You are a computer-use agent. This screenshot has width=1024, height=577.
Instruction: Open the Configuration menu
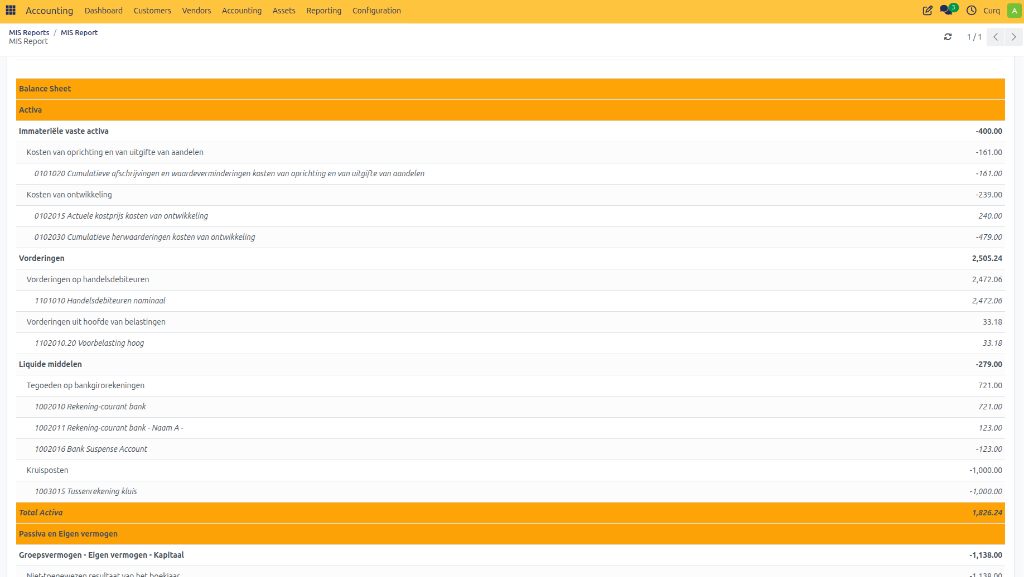click(377, 10)
